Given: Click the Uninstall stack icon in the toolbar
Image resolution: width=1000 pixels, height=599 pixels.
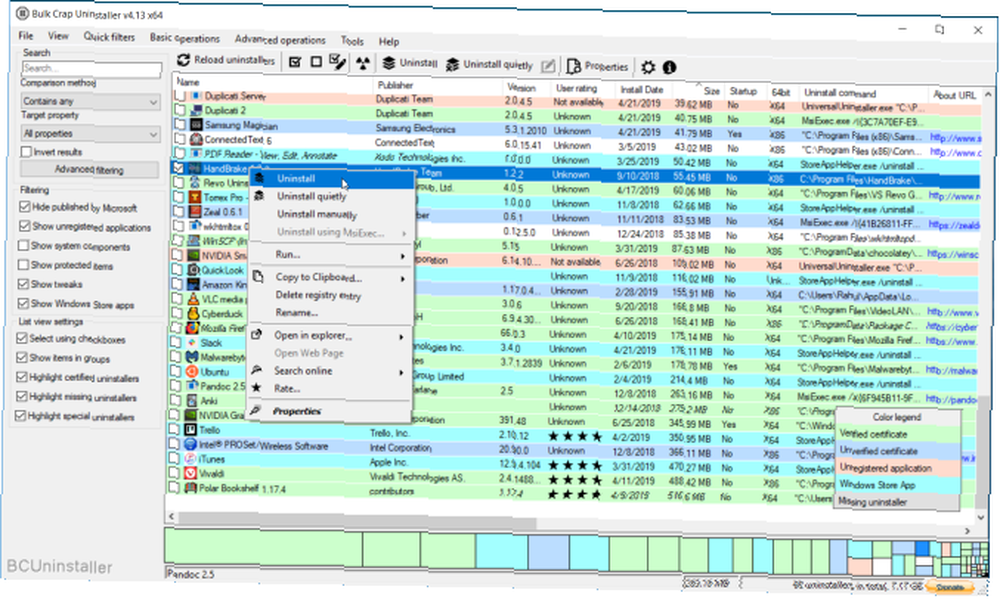Looking at the screenshot, I should (388, 63).
